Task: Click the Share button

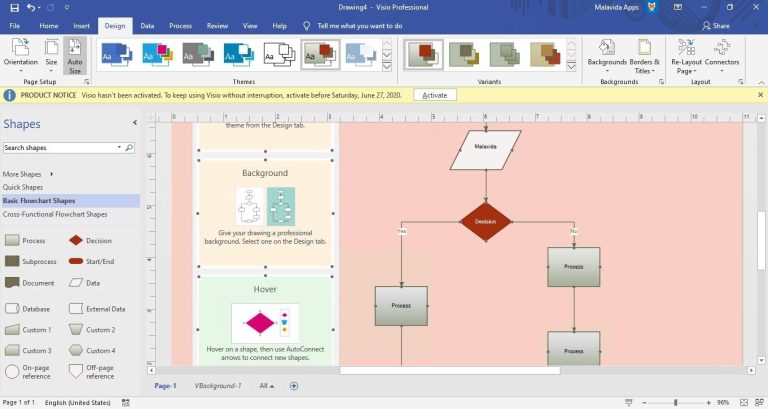Action: (x=715, y=25)
